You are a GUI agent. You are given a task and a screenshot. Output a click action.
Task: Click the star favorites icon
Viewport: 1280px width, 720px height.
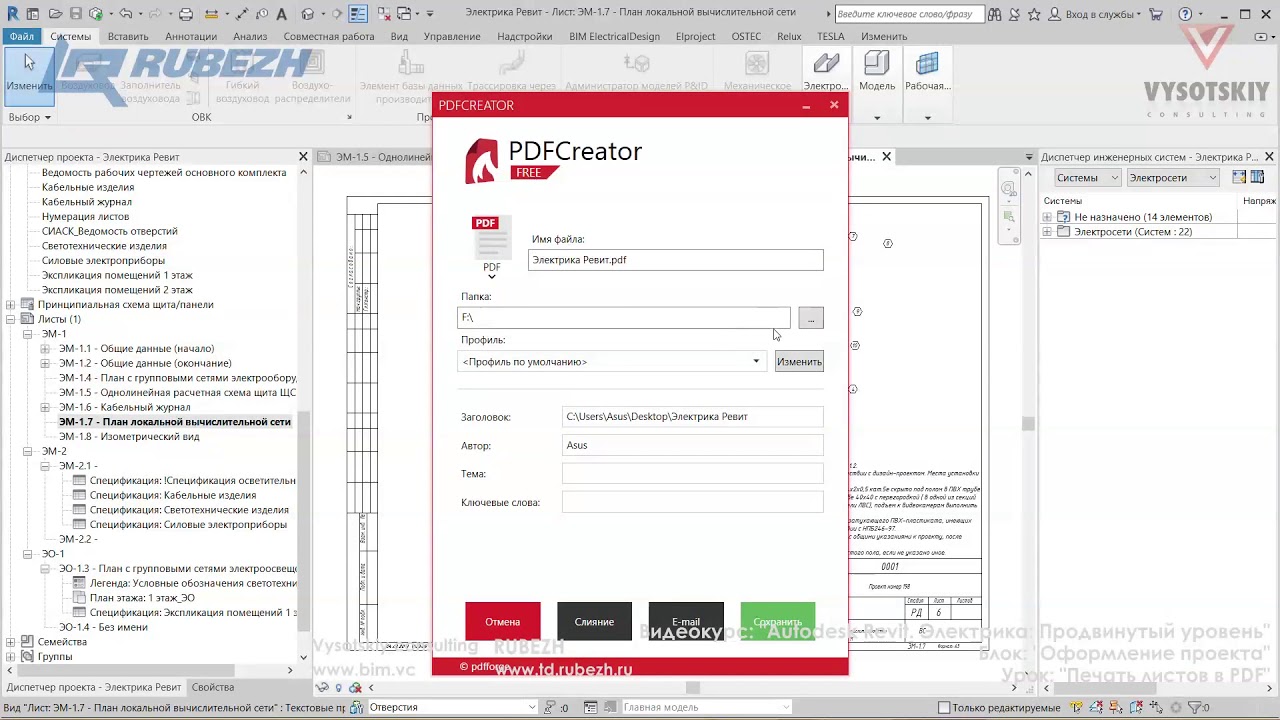click(1034, 14)
